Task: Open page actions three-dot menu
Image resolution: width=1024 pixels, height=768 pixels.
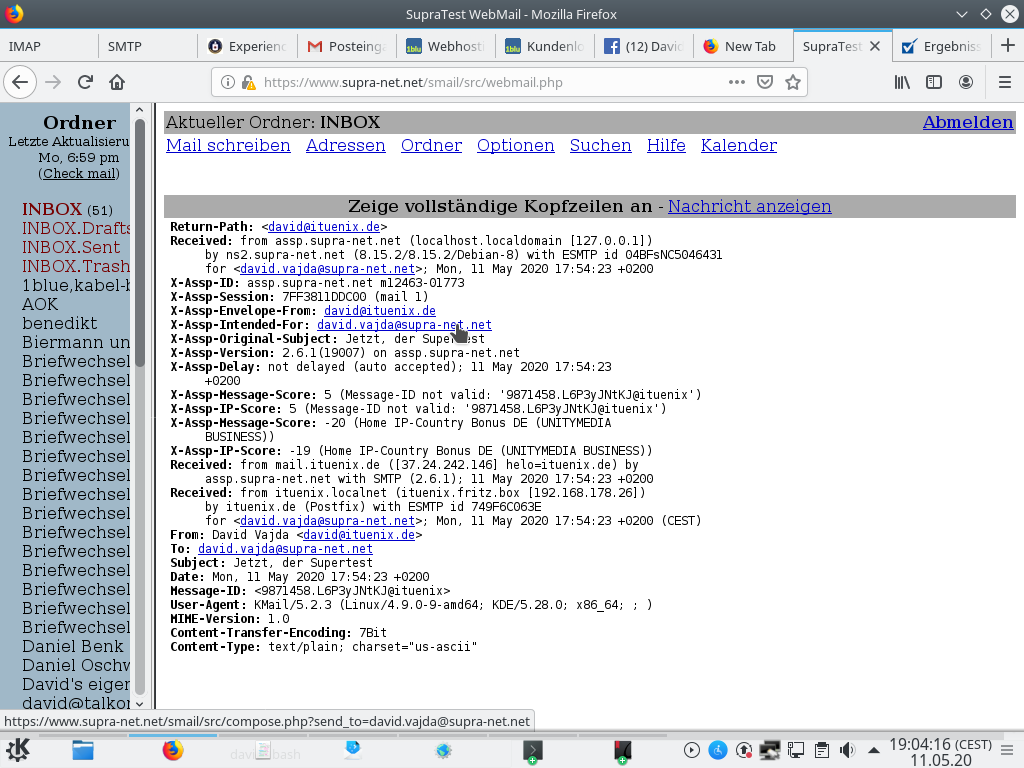Action: point(736,82)
